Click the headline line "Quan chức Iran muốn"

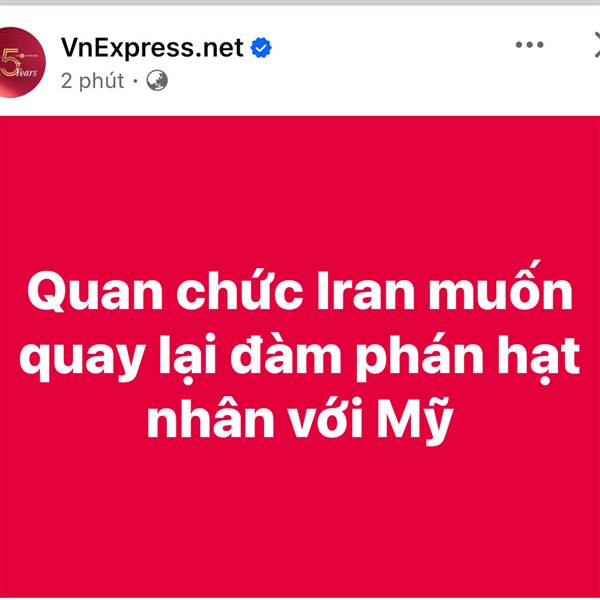click(300, 289)
